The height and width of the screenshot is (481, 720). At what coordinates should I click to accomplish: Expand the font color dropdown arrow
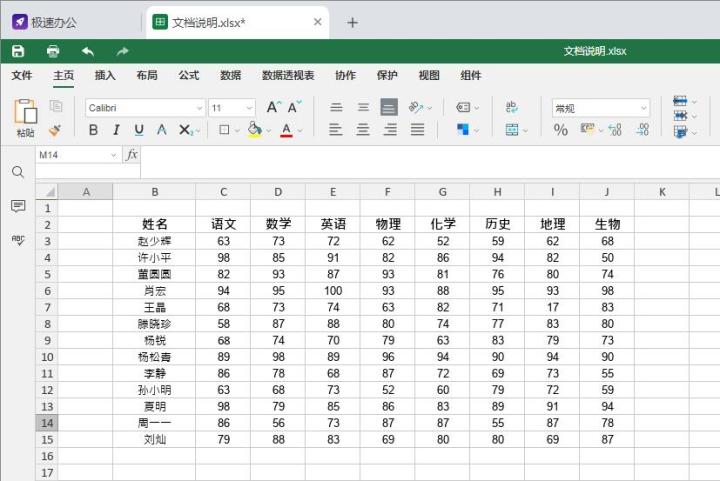click(x=300, y=131)
